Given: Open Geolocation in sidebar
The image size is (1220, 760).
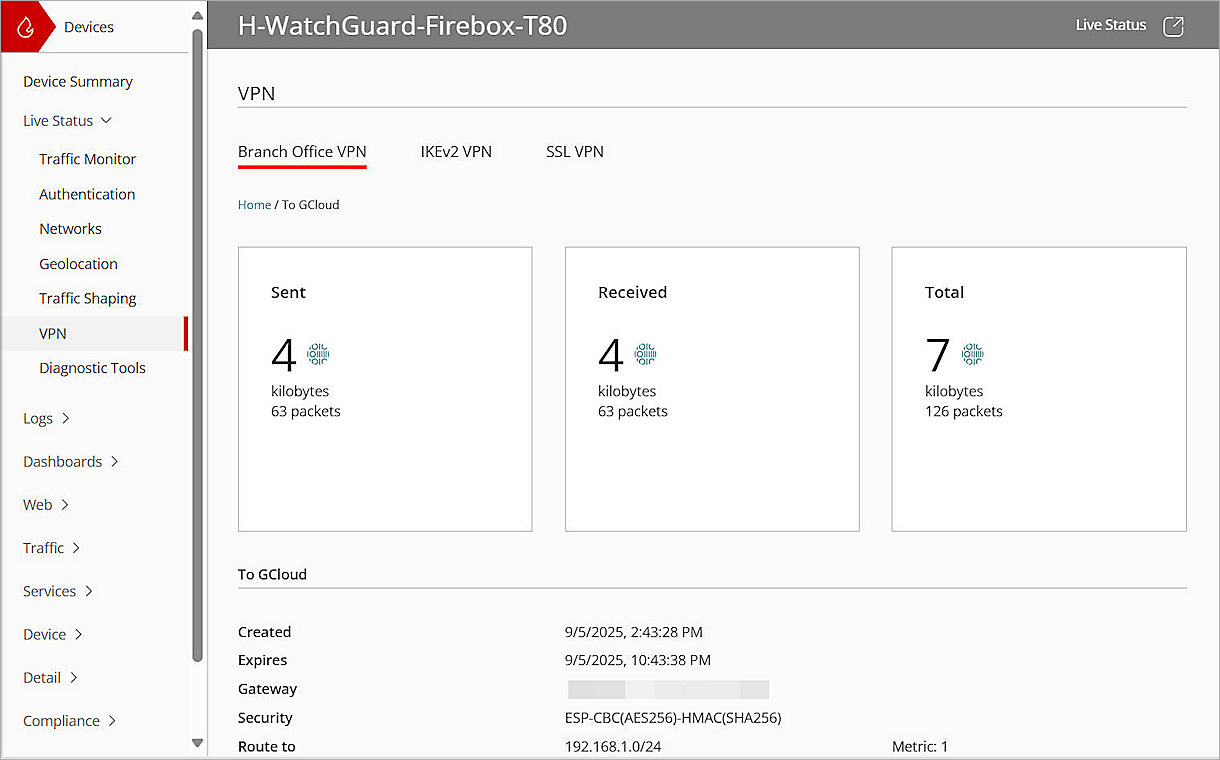Looking at the screenshot, I should [78, 264].
